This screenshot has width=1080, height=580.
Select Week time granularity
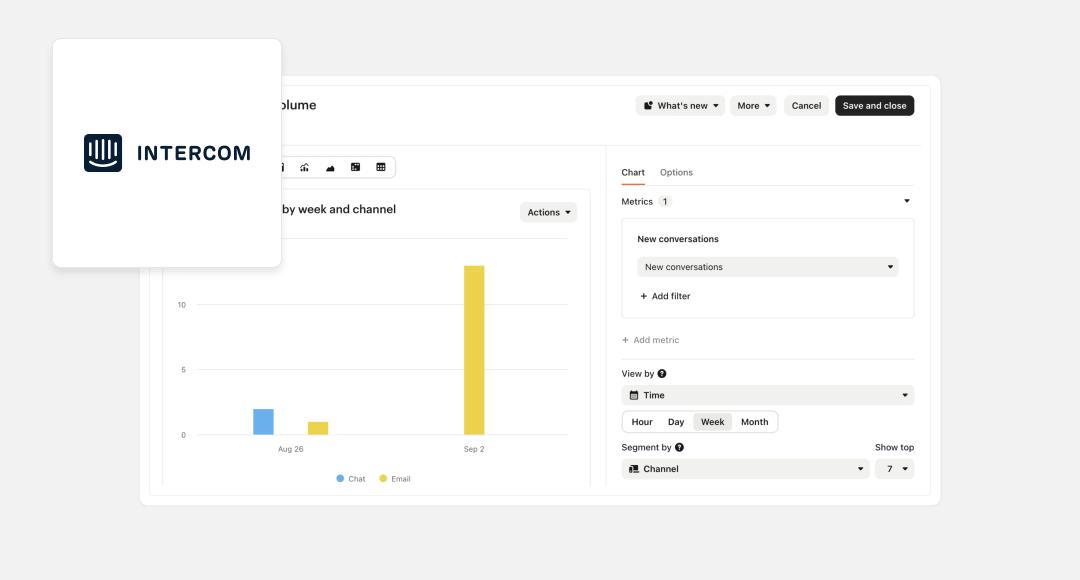712,422
